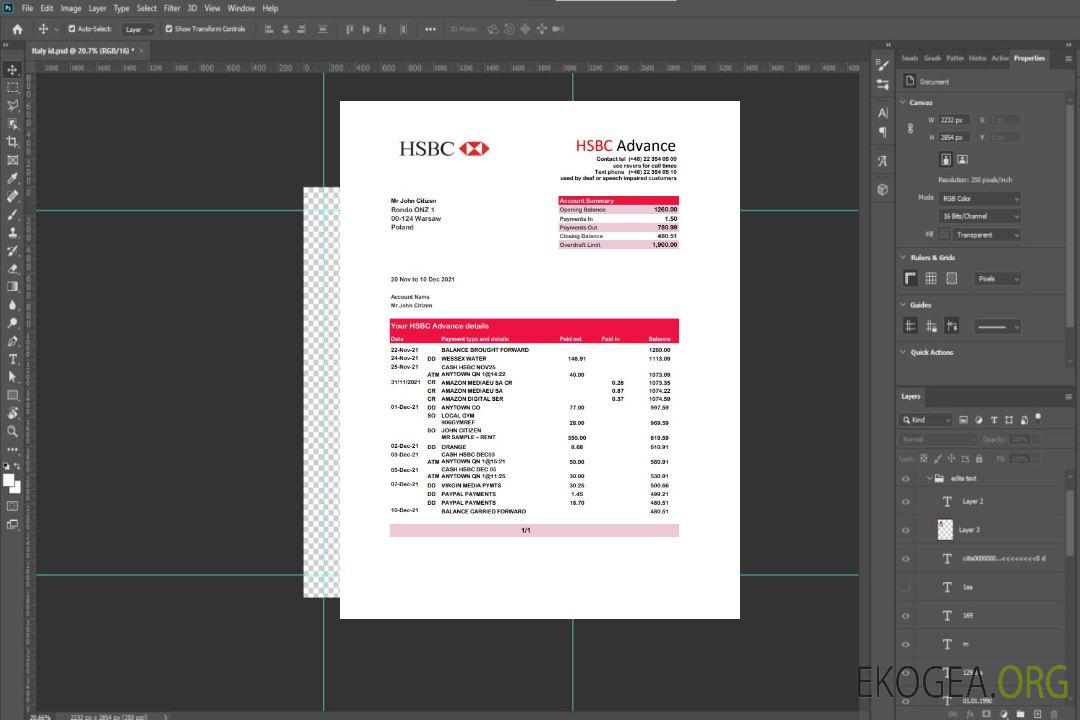Click the lock guides button
This screenshot has width=1080, height=720.
click(931, 327)
